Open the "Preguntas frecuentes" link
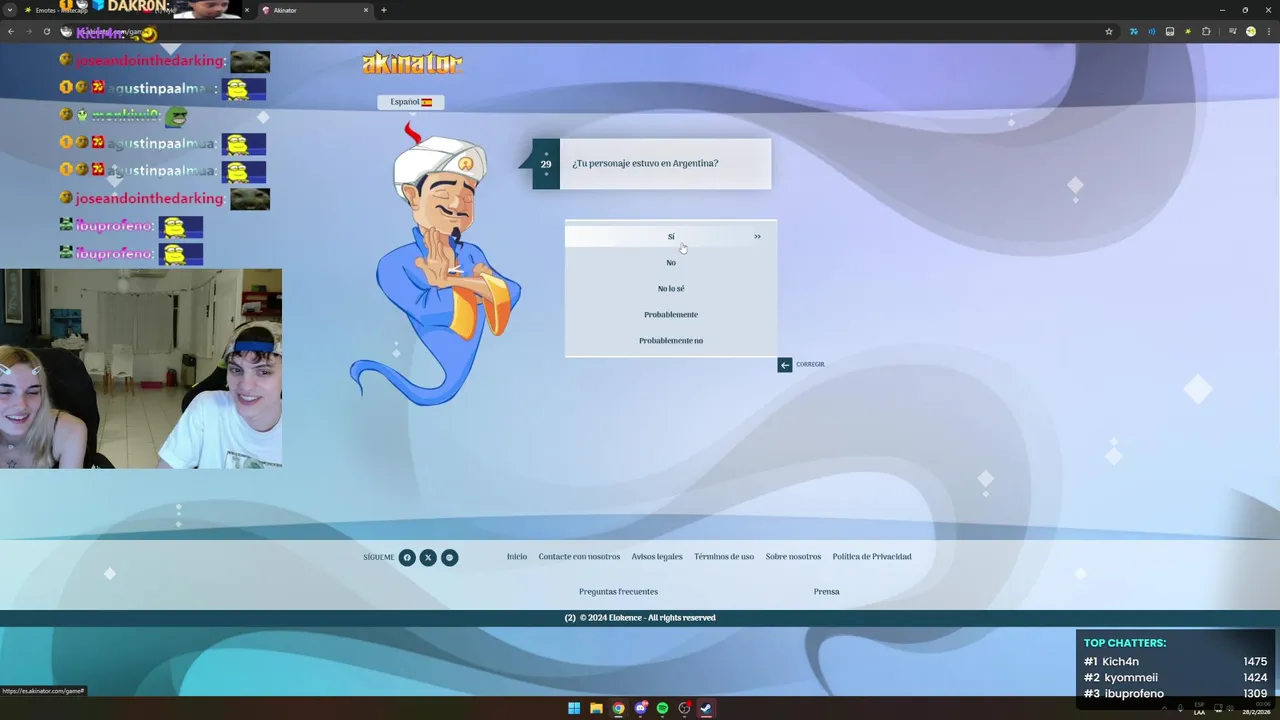The width and height of the screenshot is (1280, 720). coord(618,592)
